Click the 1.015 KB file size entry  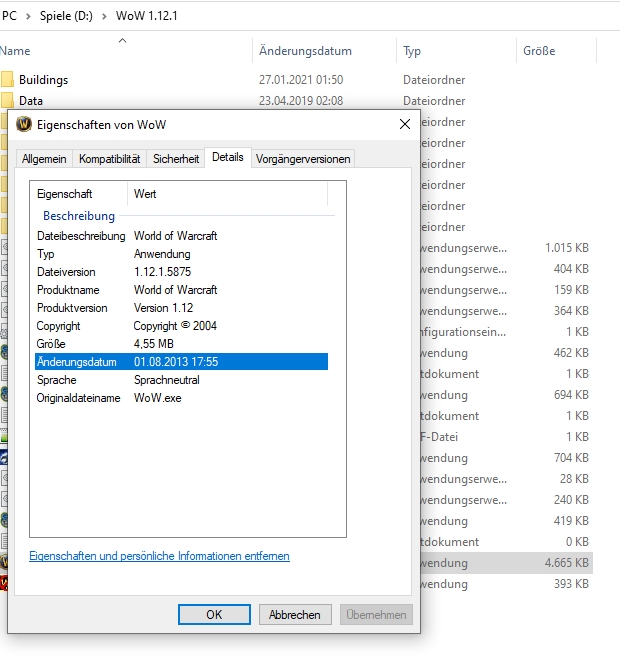[567, 248]
